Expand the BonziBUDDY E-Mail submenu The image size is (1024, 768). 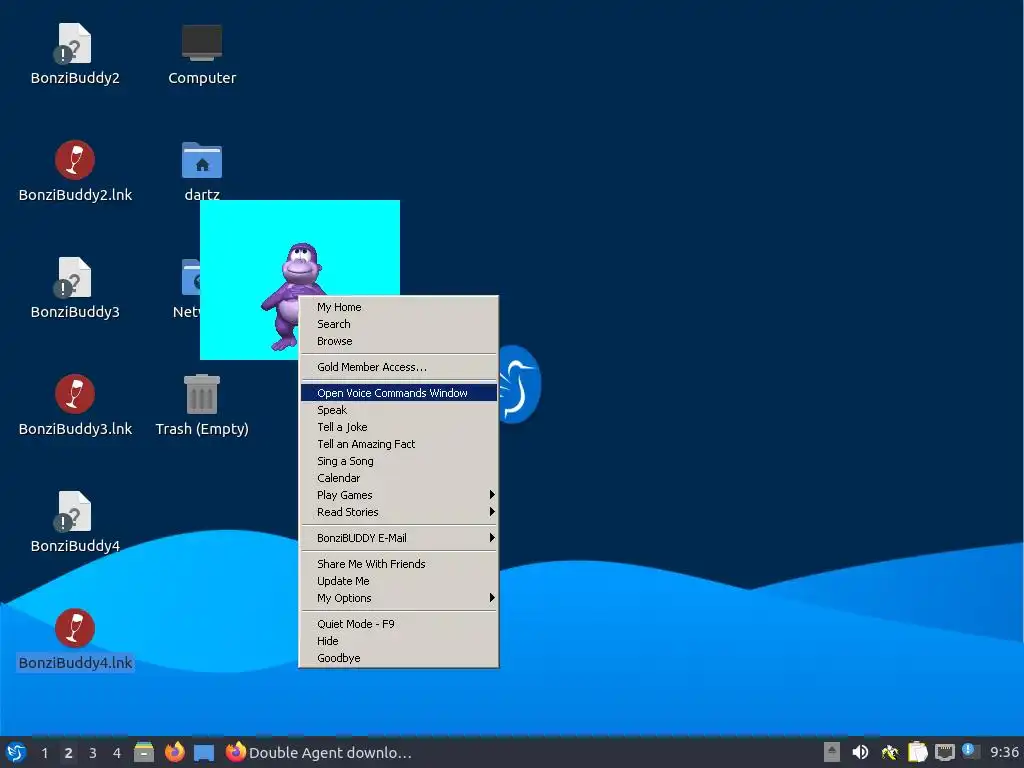point(398,538)
